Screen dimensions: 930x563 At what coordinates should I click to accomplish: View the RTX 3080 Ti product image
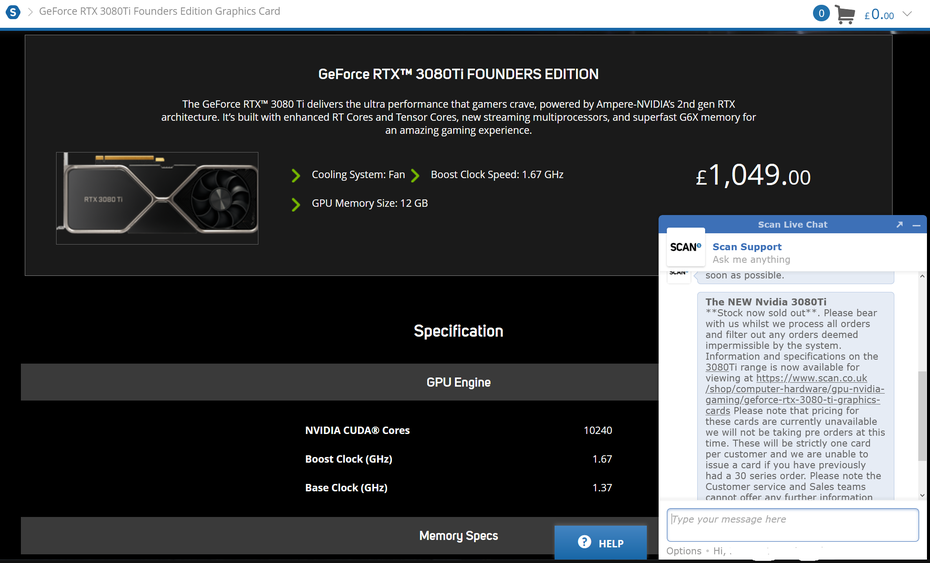[157, 198]
